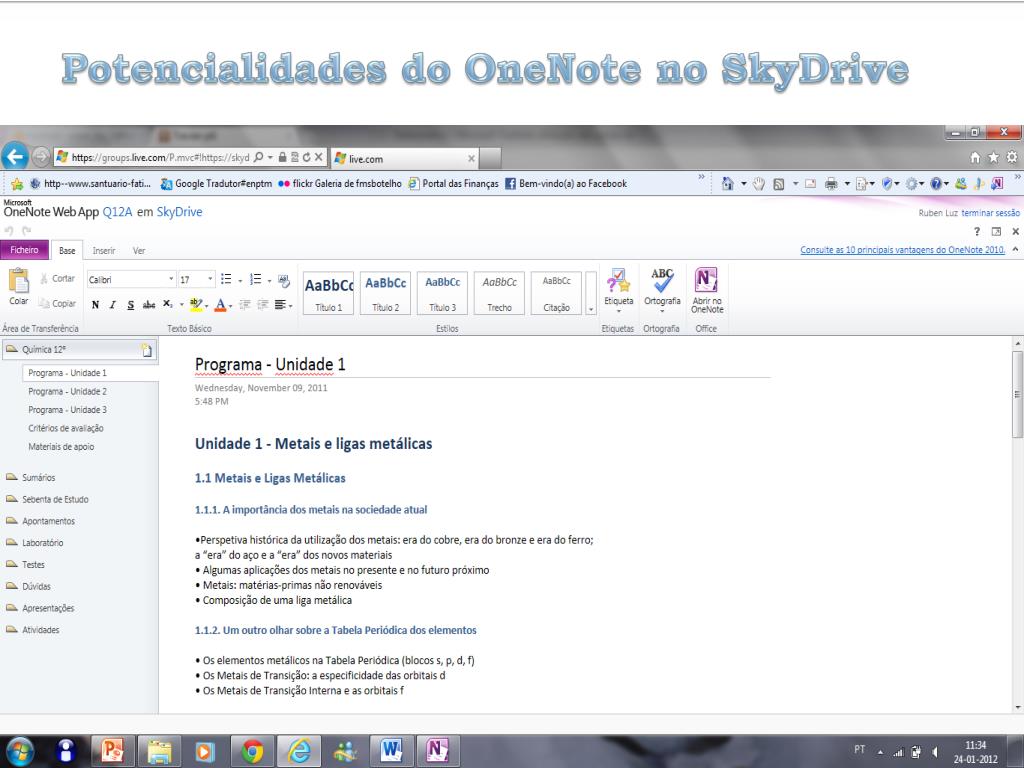Click the Colar paste icon
The width and height of the screenshot is (1024, 768).
18,281
